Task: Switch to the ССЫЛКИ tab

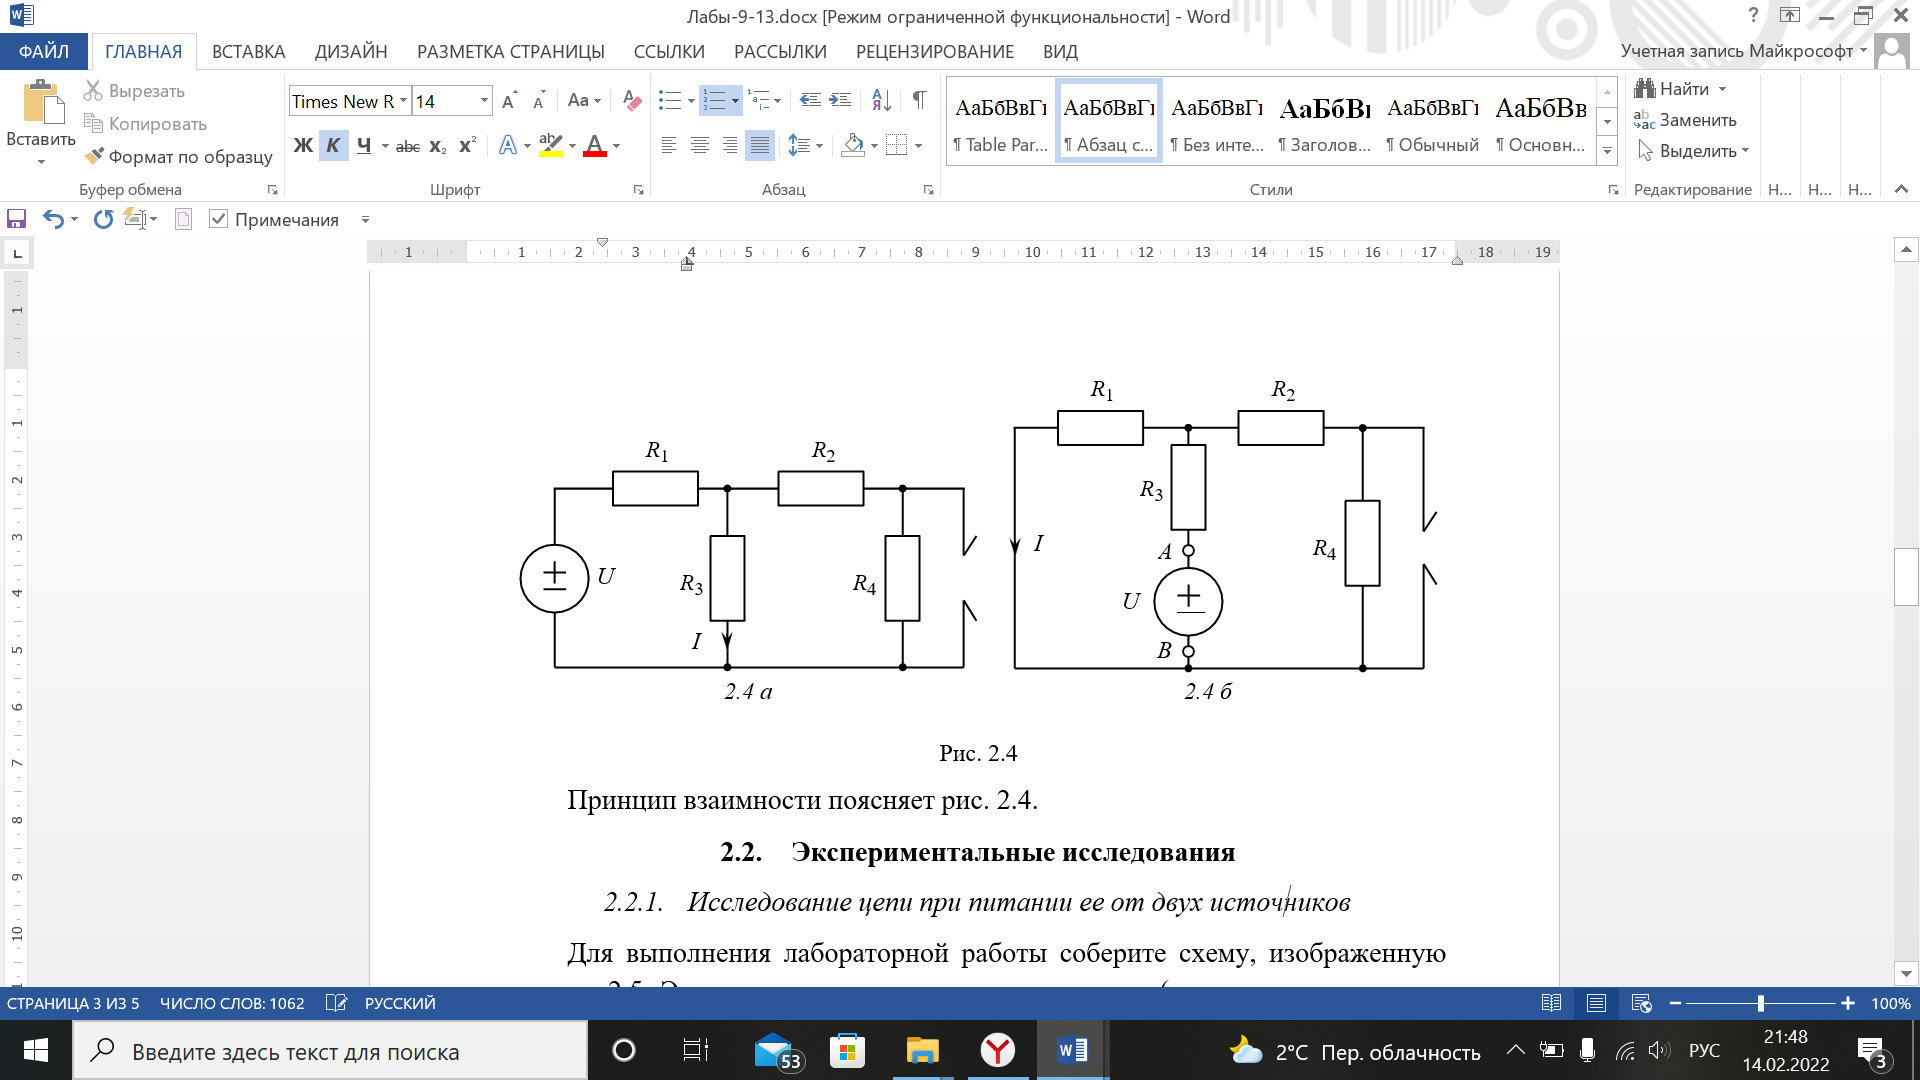Action: tap(669, 52)
